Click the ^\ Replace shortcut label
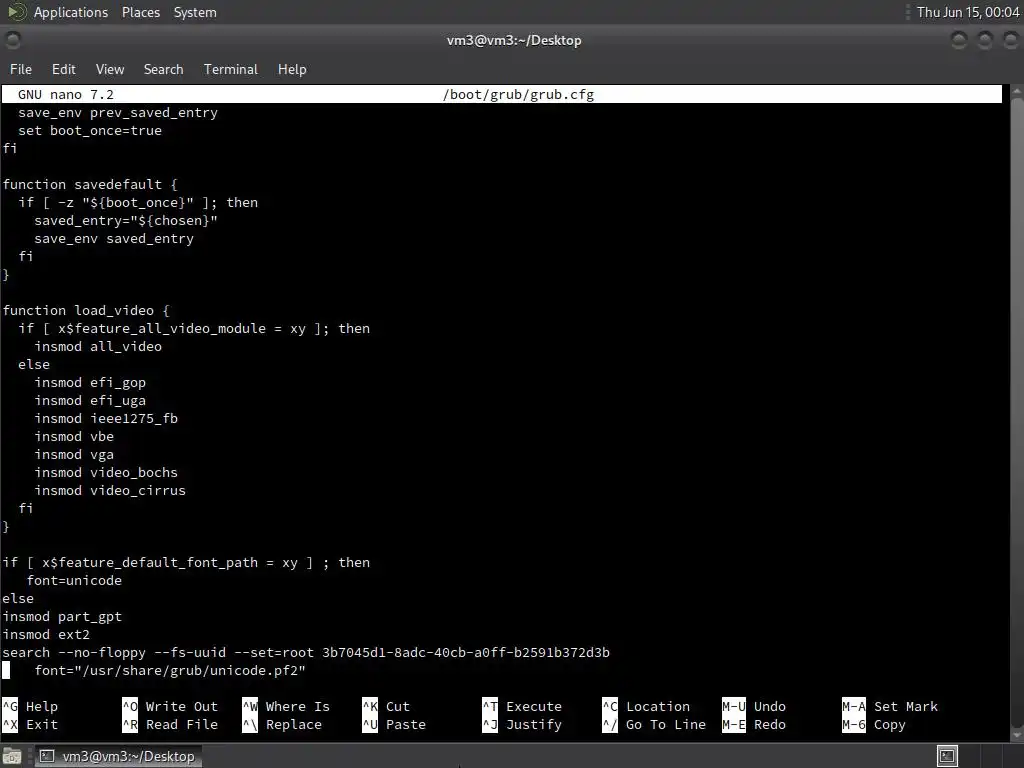 (282, 724)
